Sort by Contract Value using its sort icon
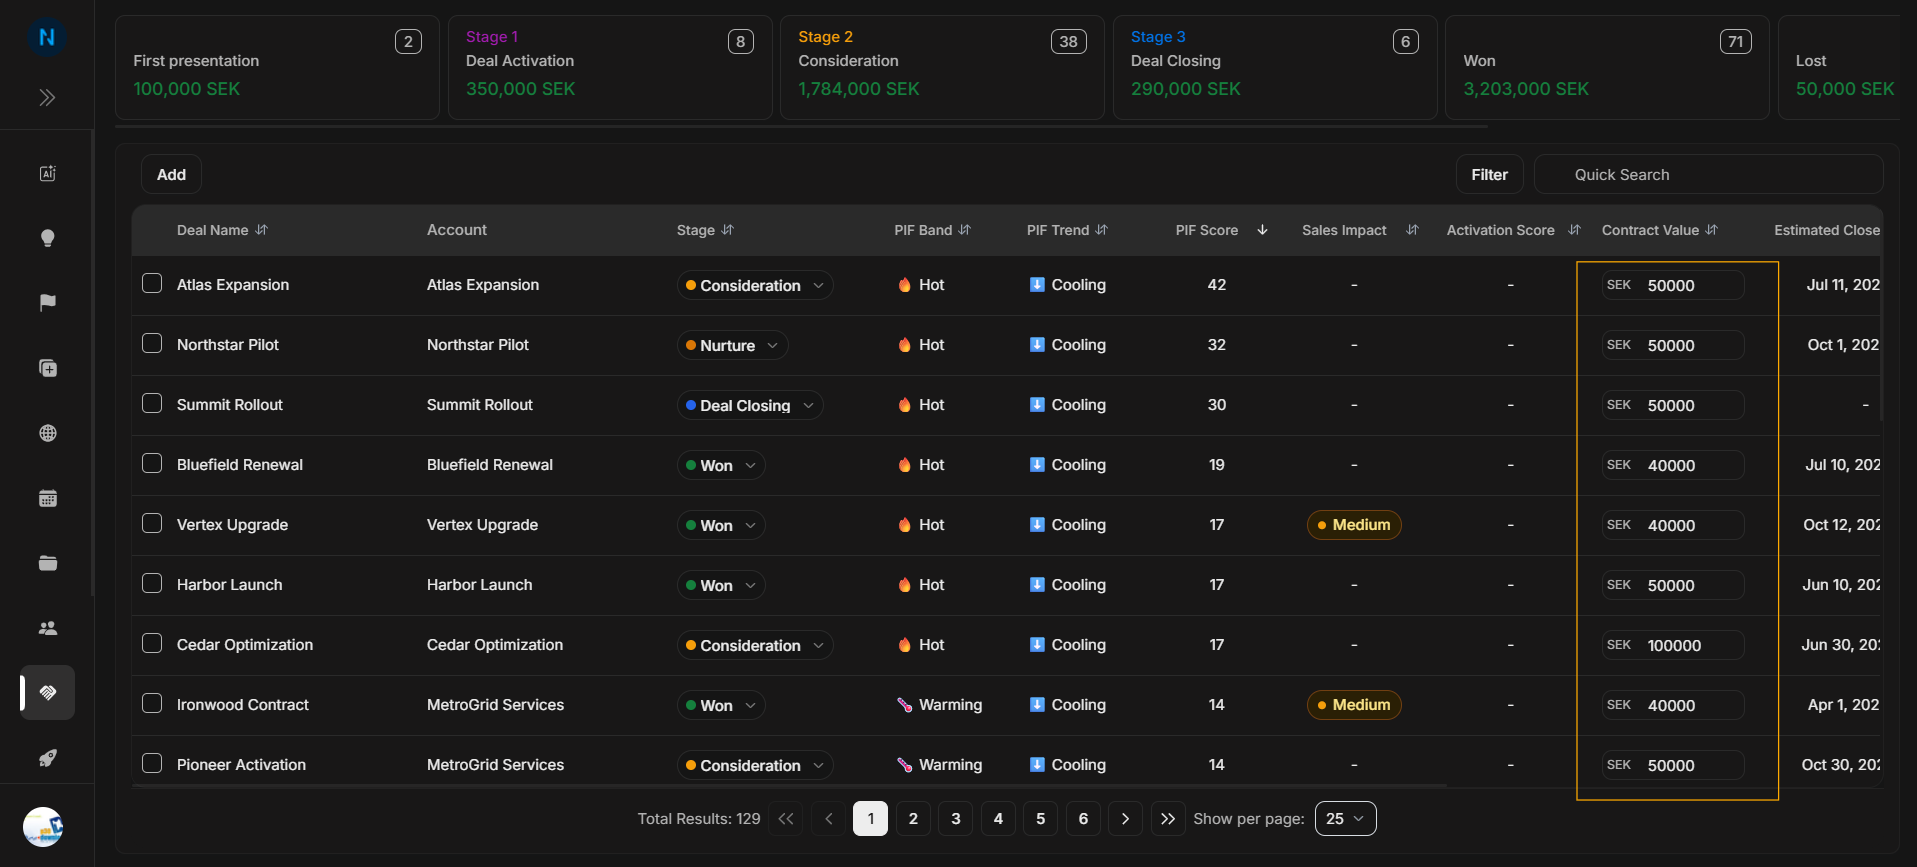Image resolution: width=1917 pixels, height=867 pixels. 1712,230
